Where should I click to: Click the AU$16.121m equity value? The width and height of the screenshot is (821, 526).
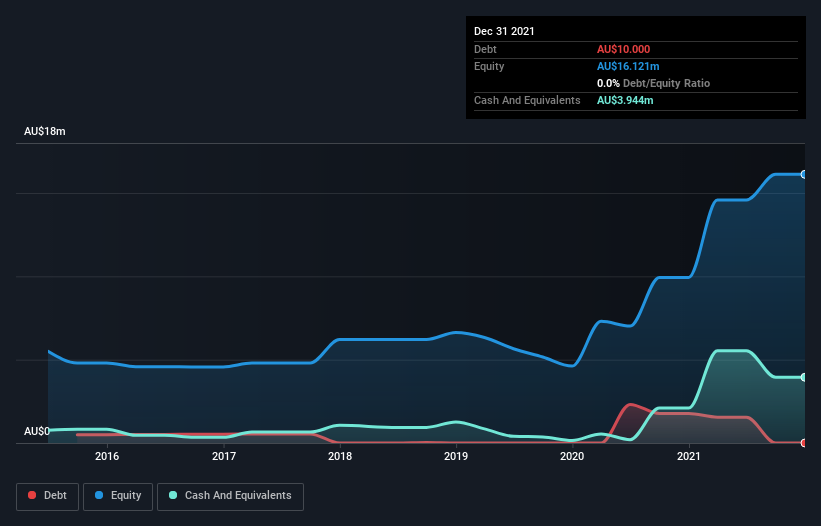(628, 66)
